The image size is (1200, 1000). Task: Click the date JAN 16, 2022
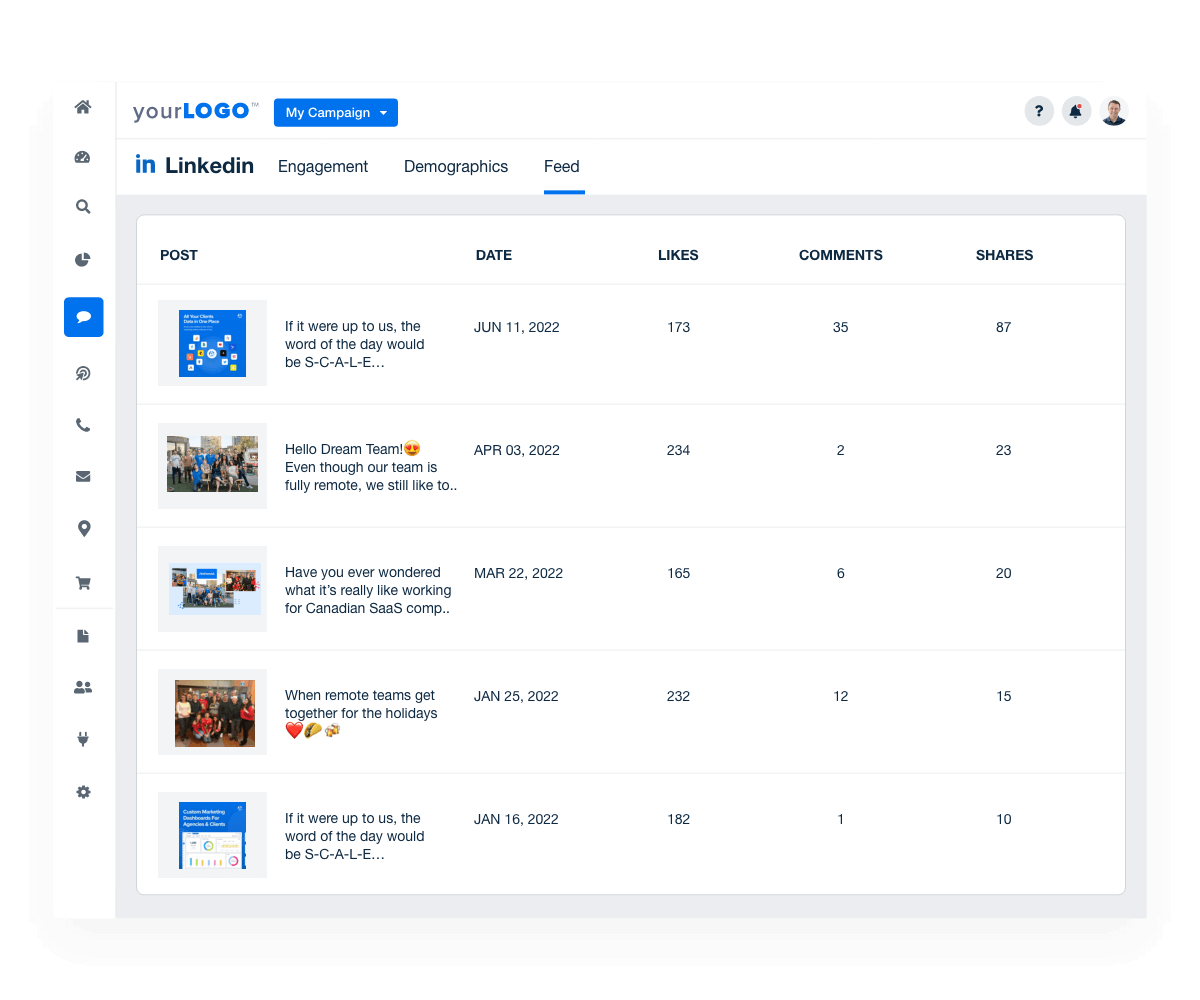pyautogui.click(x=516, y=819)
